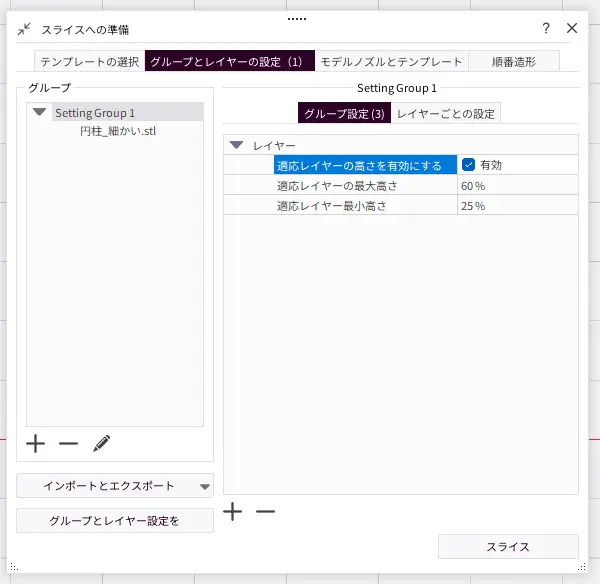The height and width of the screenshot is (584, 600).
Task: Click the collapse arrows icon in title bar
Action: [24, 29]
